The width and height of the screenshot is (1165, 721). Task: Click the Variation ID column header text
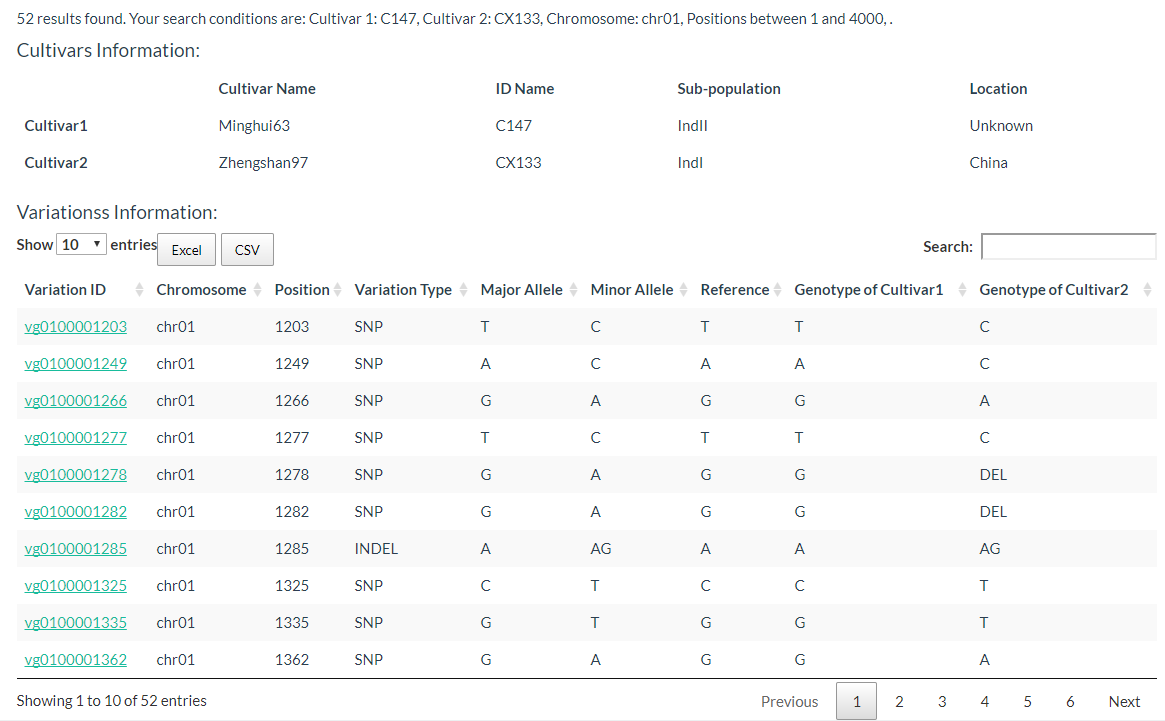point(65,290)
